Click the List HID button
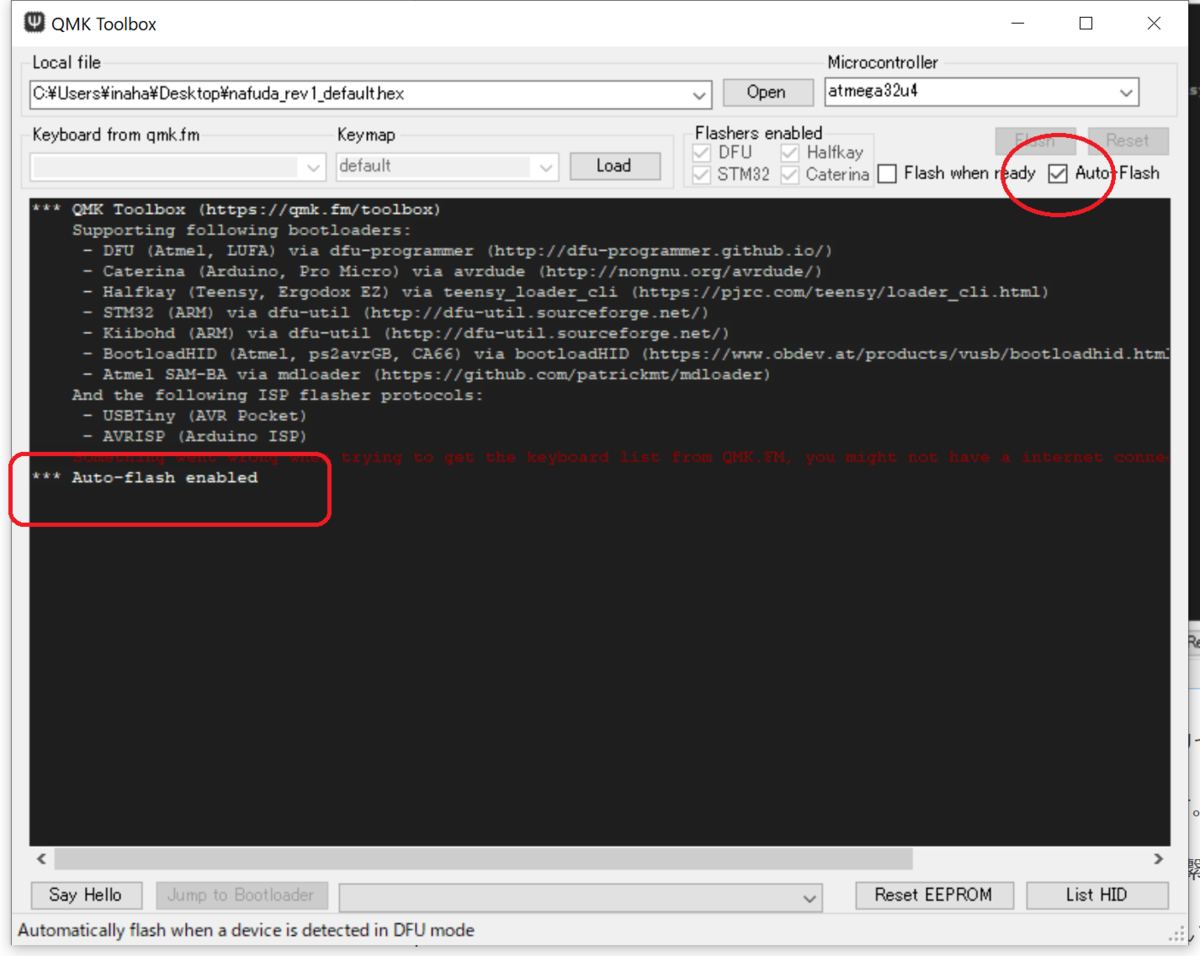This screenshot has height=956, width=1200. click(x=1097, y=895)
